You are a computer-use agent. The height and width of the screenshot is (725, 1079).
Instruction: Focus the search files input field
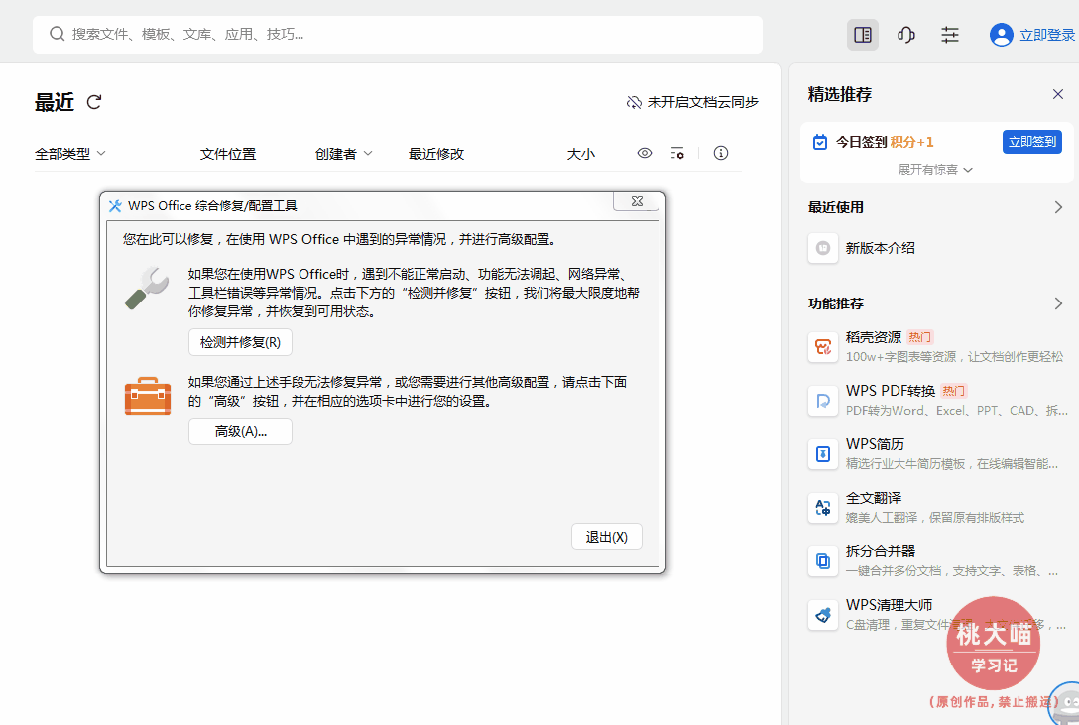[398, 34]
